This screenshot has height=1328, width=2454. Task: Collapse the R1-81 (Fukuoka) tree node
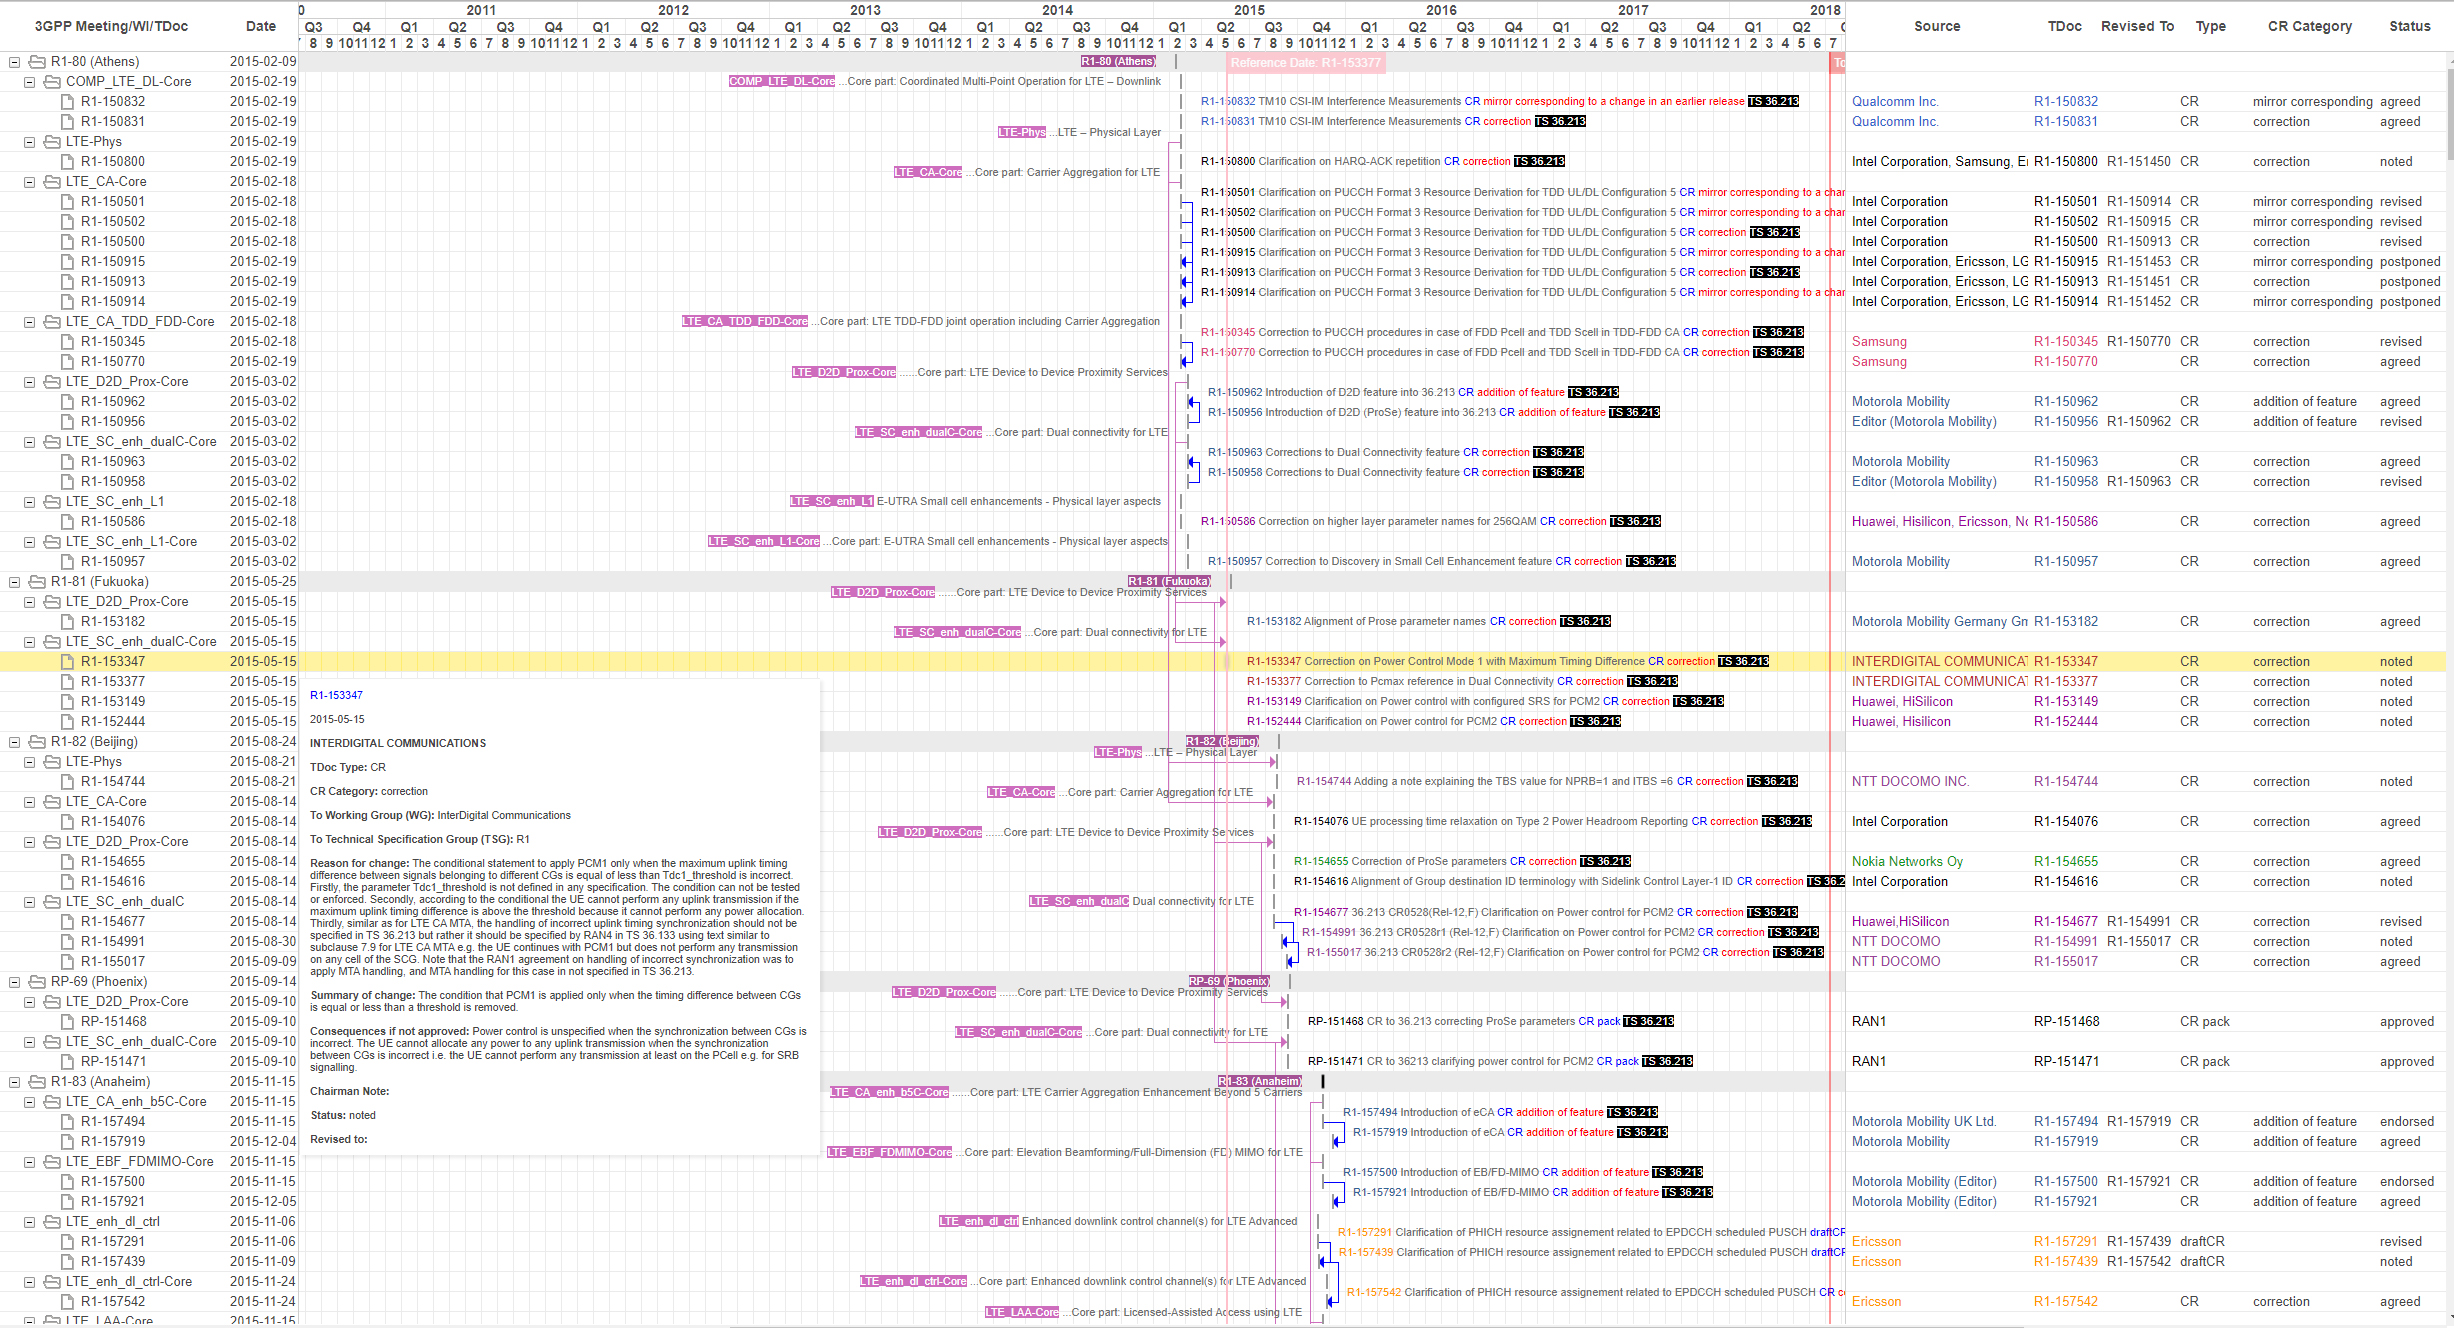pos(15,582)
